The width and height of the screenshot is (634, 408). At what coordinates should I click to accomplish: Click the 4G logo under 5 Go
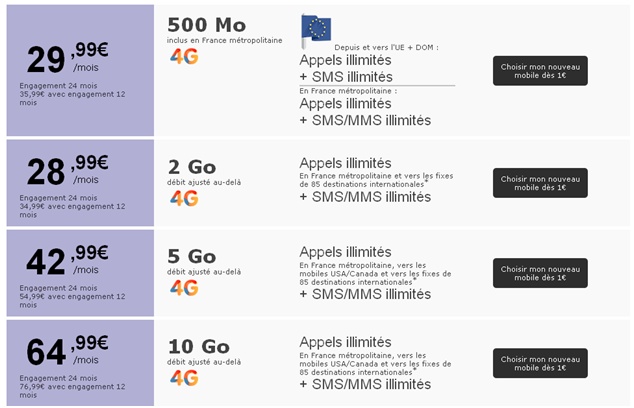click(x=184, y=288)
